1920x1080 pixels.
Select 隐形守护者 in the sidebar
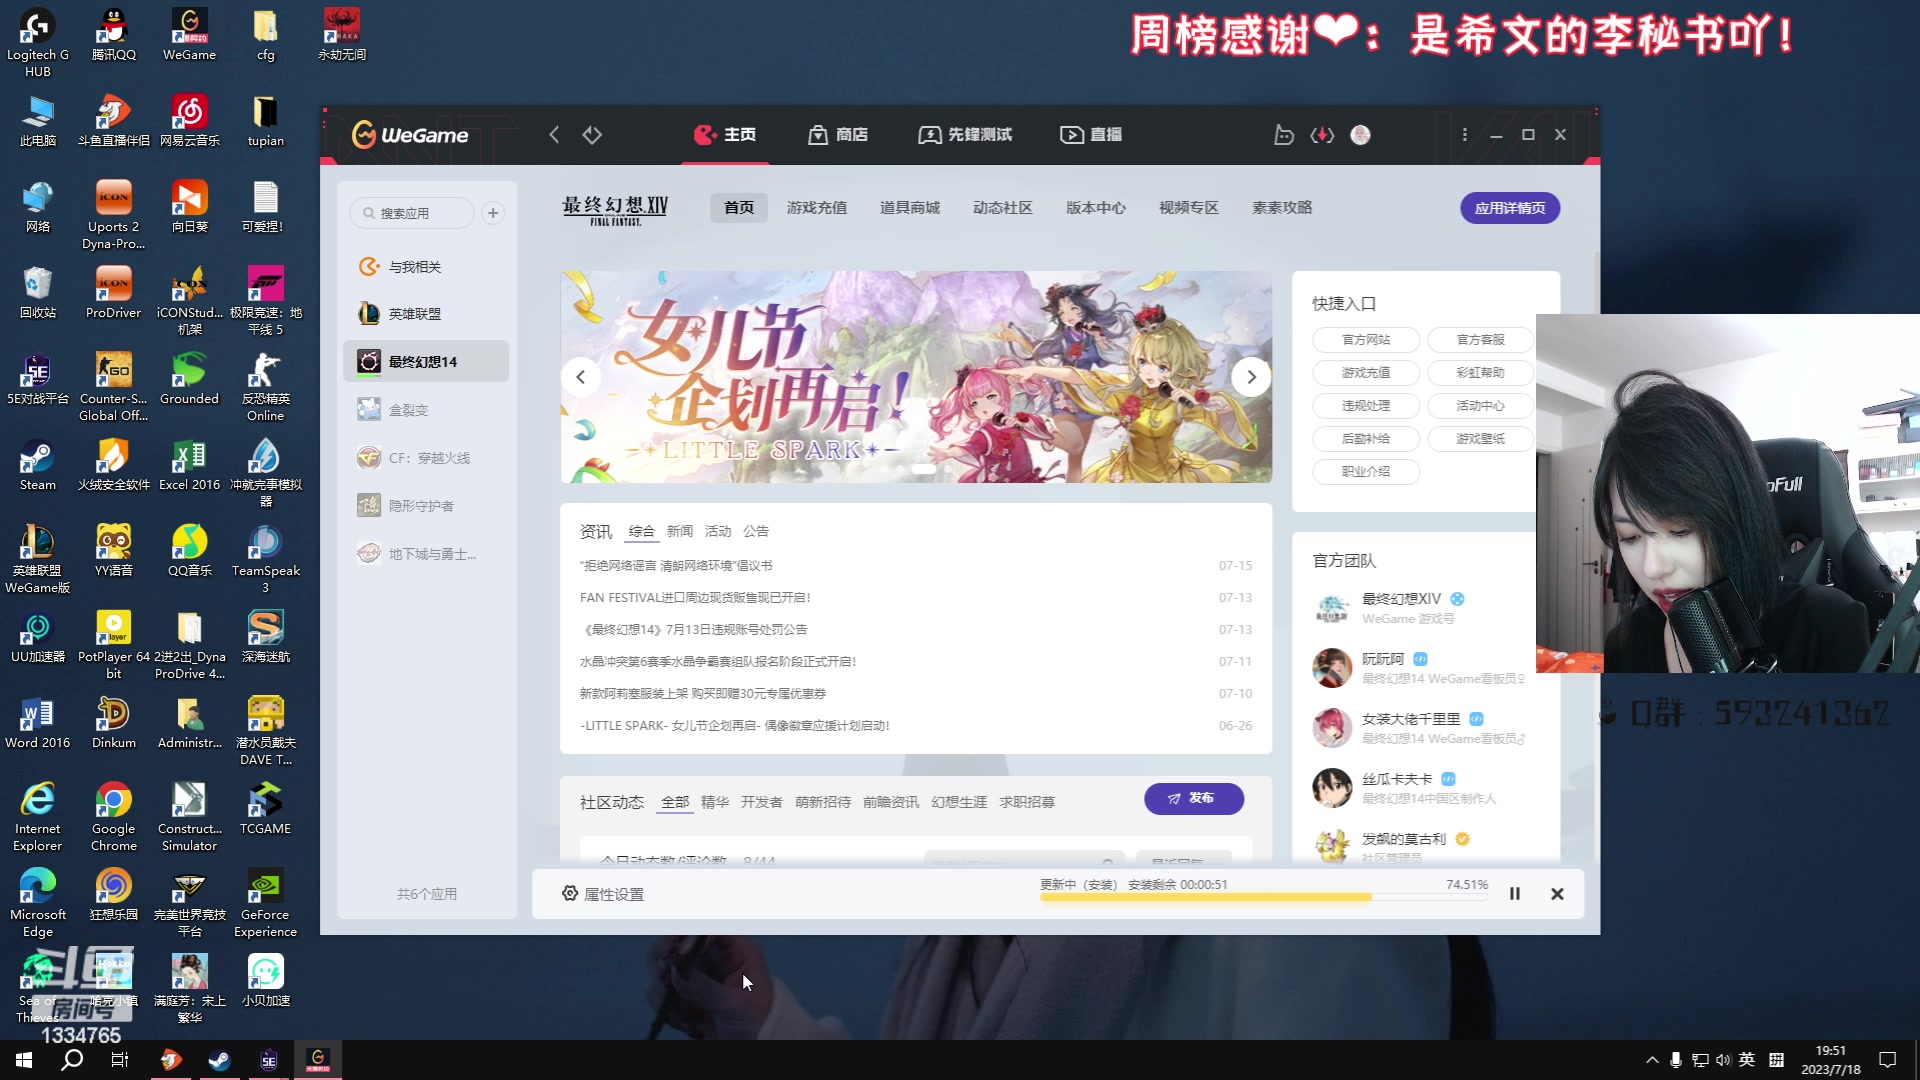[426, 505]
